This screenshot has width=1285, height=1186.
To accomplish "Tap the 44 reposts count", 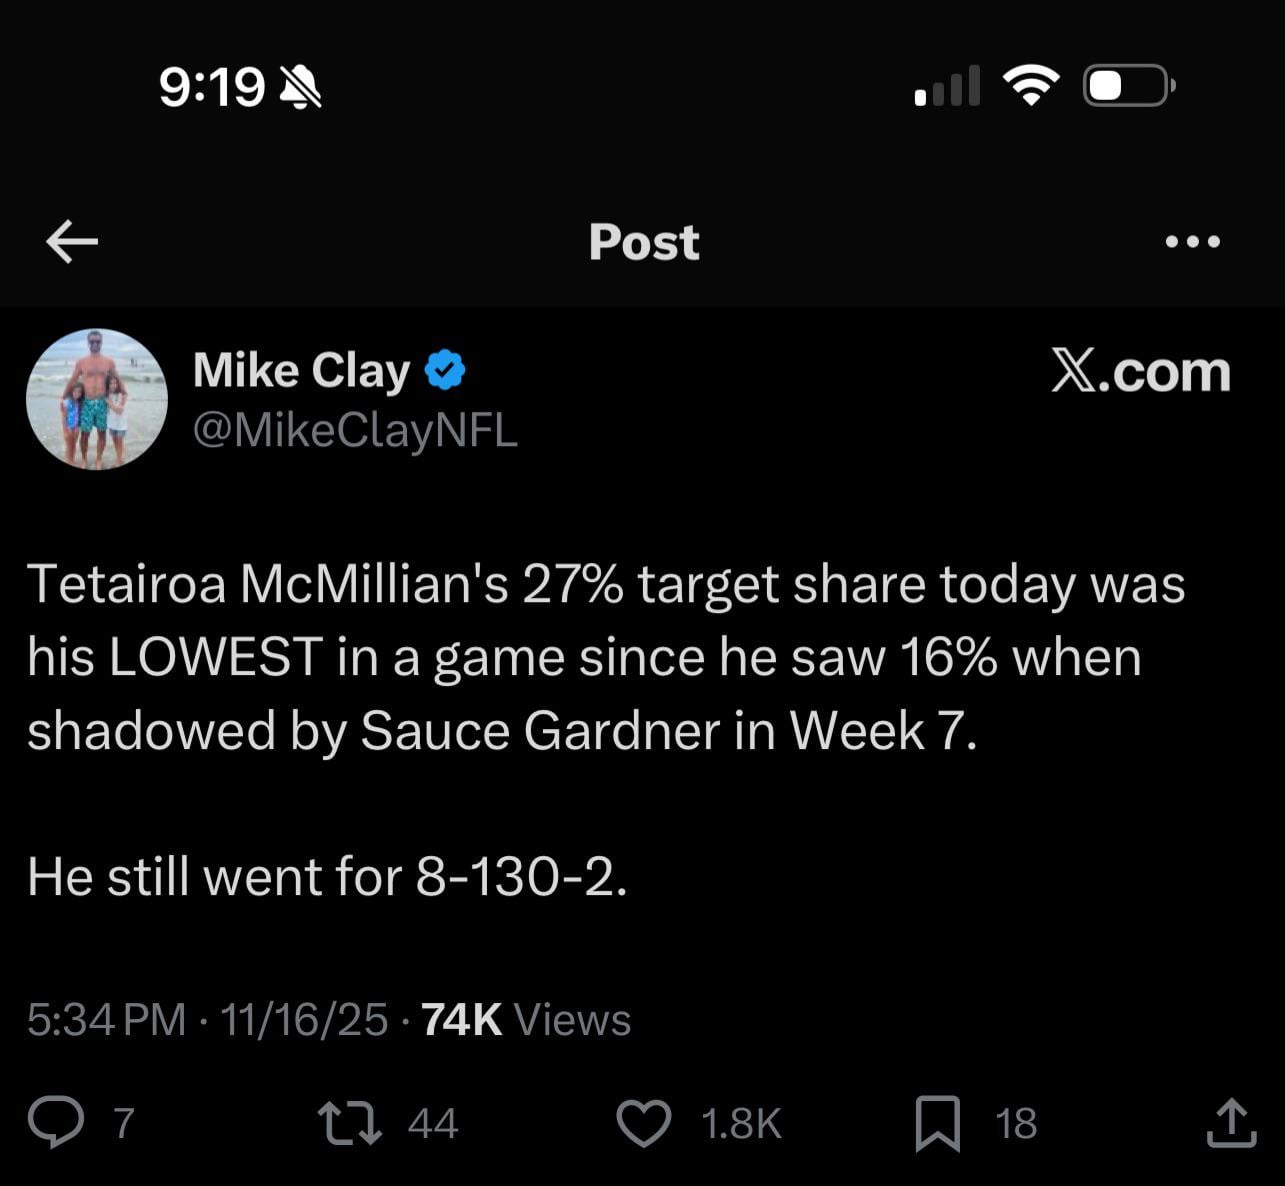I will click(x=433, y=1123).
